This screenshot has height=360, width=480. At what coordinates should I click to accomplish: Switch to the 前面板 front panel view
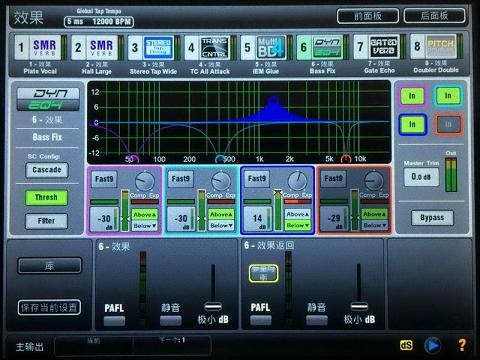(368, 16)
